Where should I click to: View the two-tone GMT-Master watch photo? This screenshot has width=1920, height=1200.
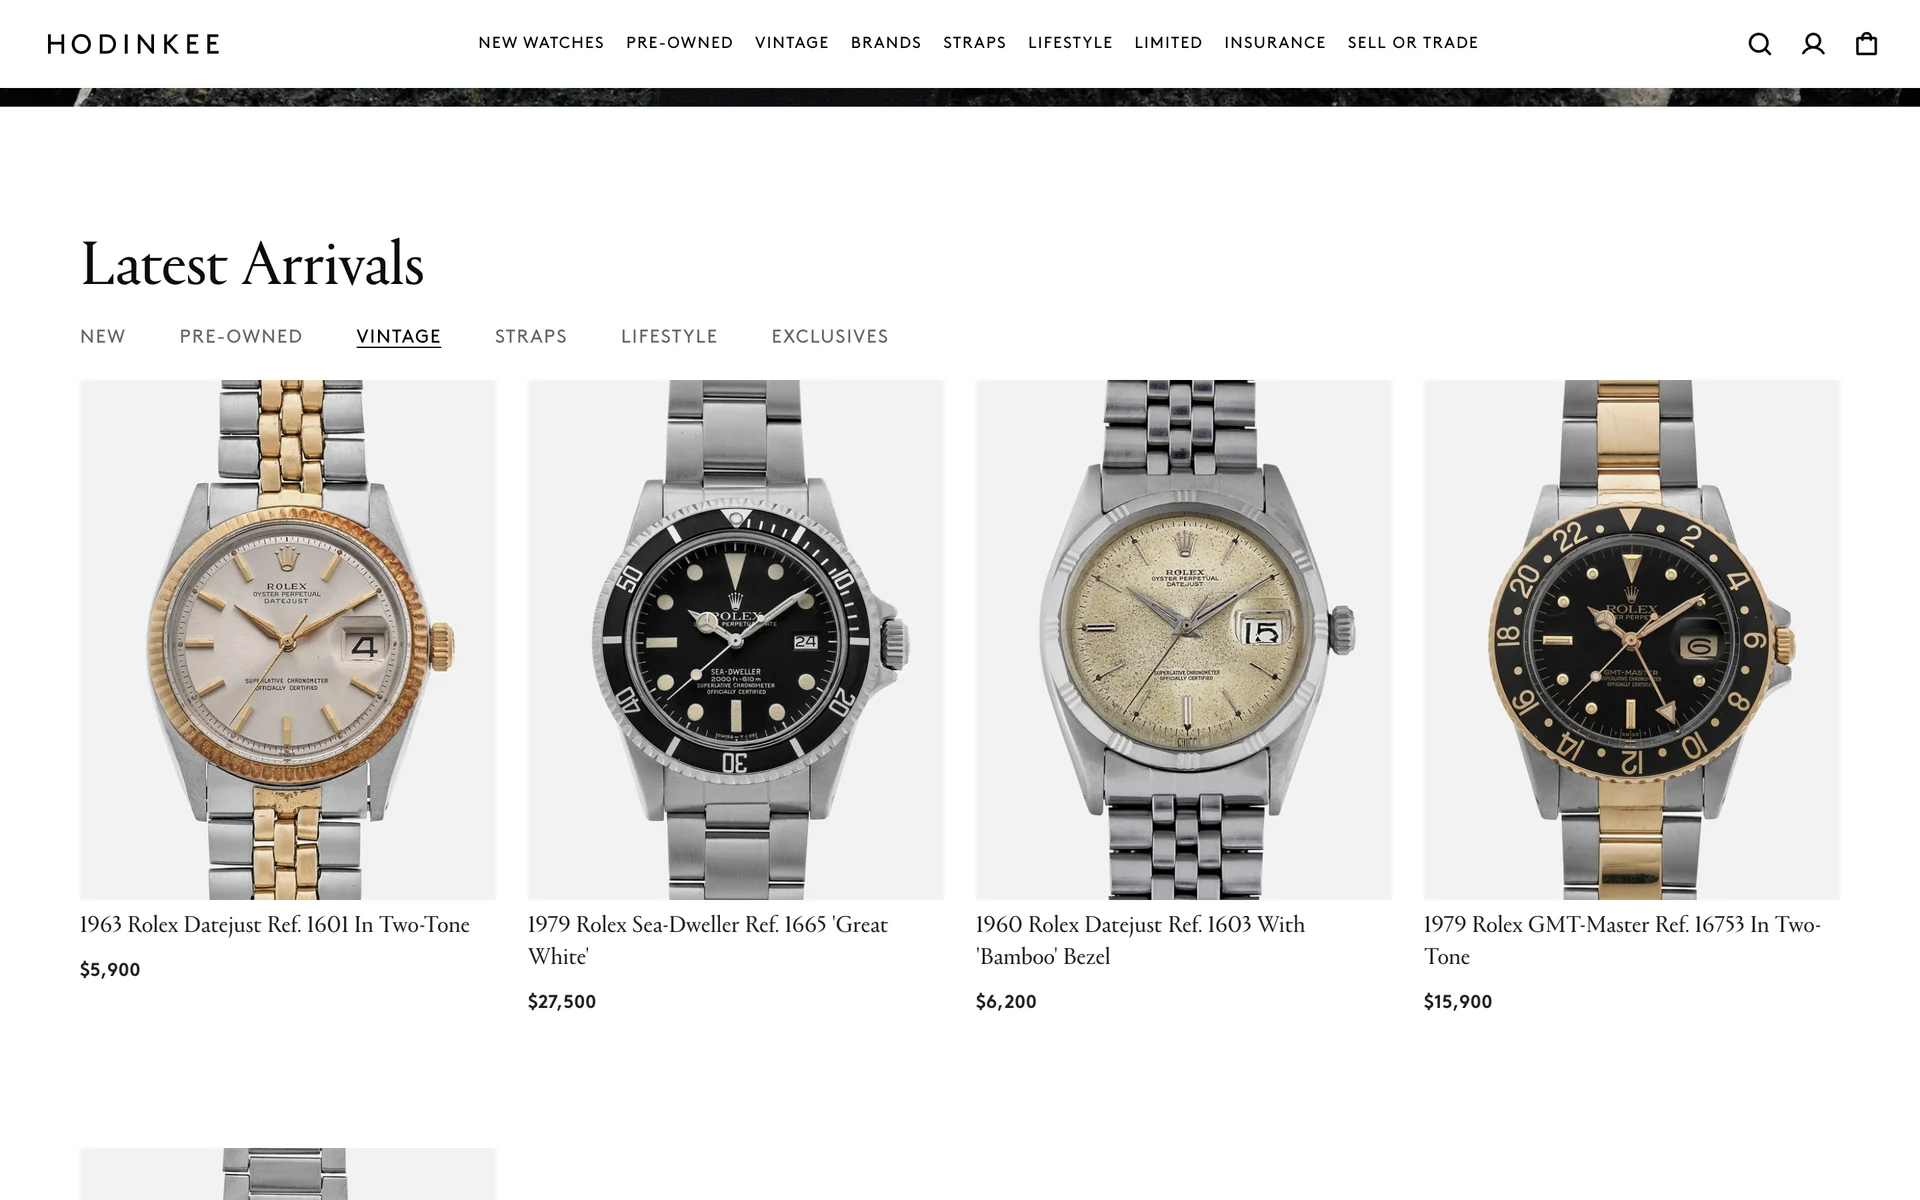(x=1632, y=640)
